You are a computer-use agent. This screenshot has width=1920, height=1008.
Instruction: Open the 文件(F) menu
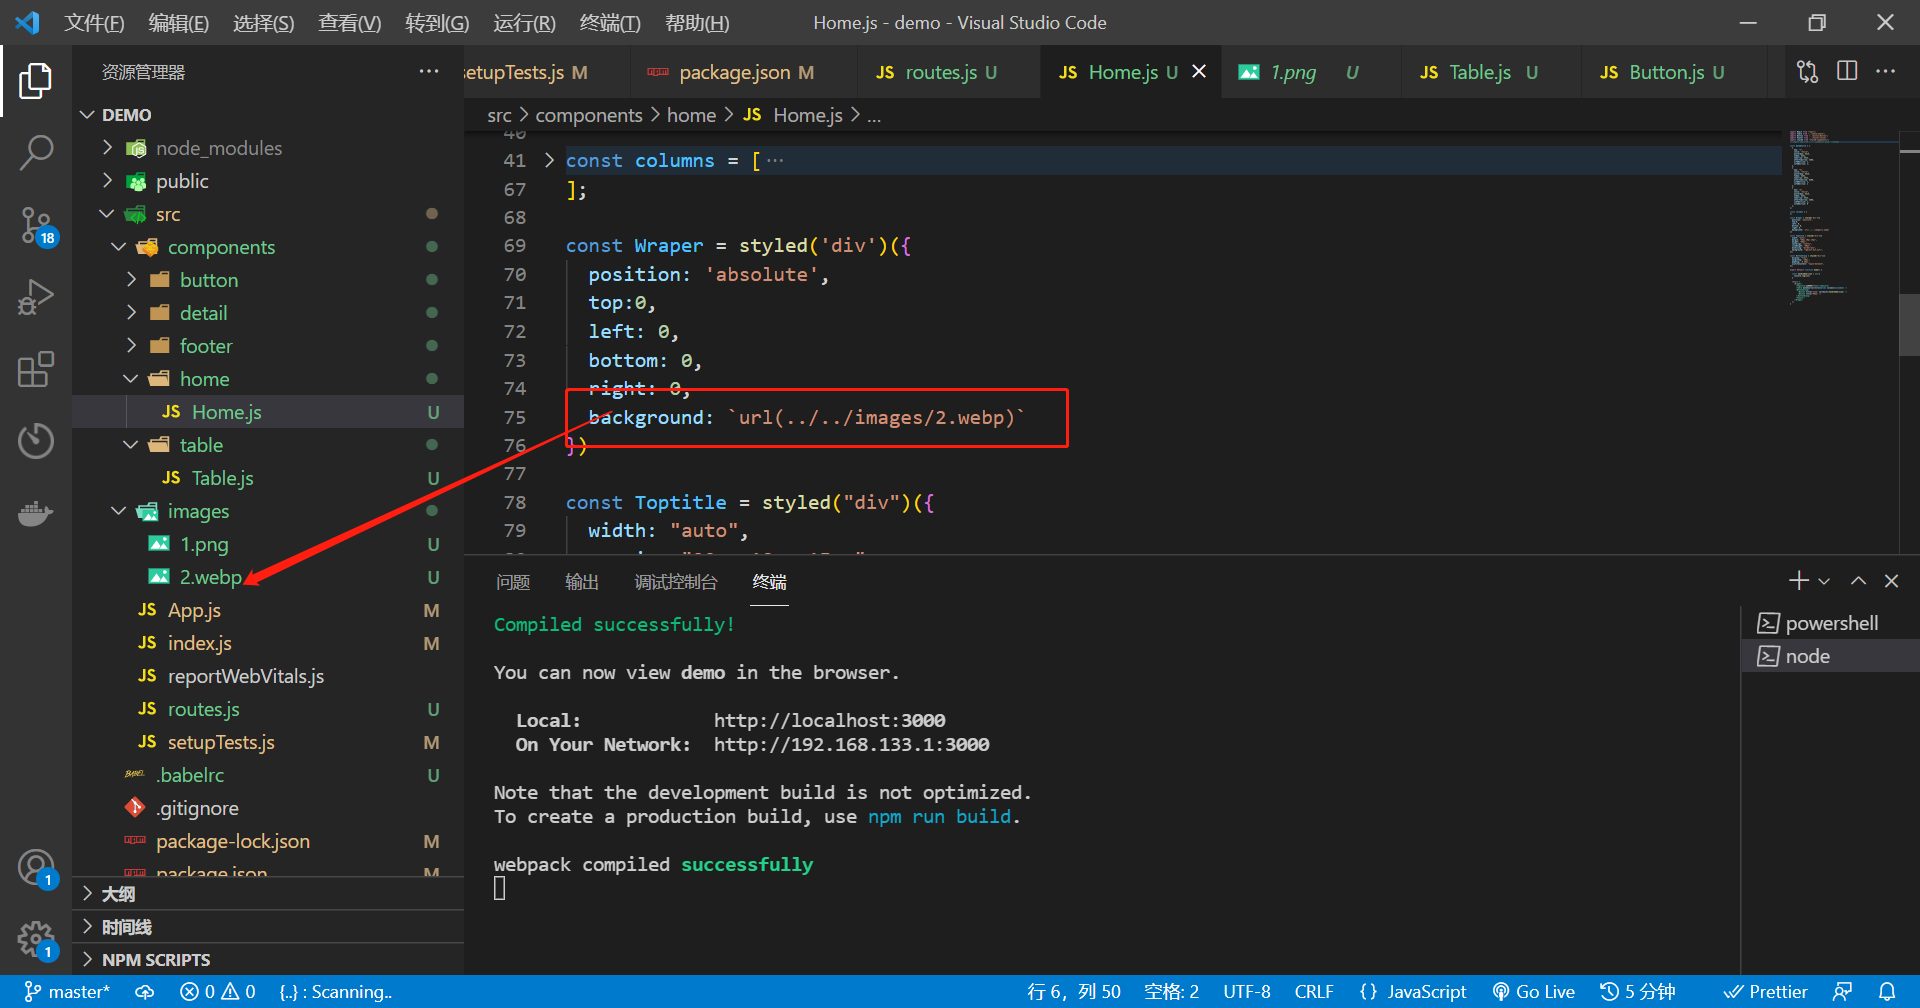(94, 22)
